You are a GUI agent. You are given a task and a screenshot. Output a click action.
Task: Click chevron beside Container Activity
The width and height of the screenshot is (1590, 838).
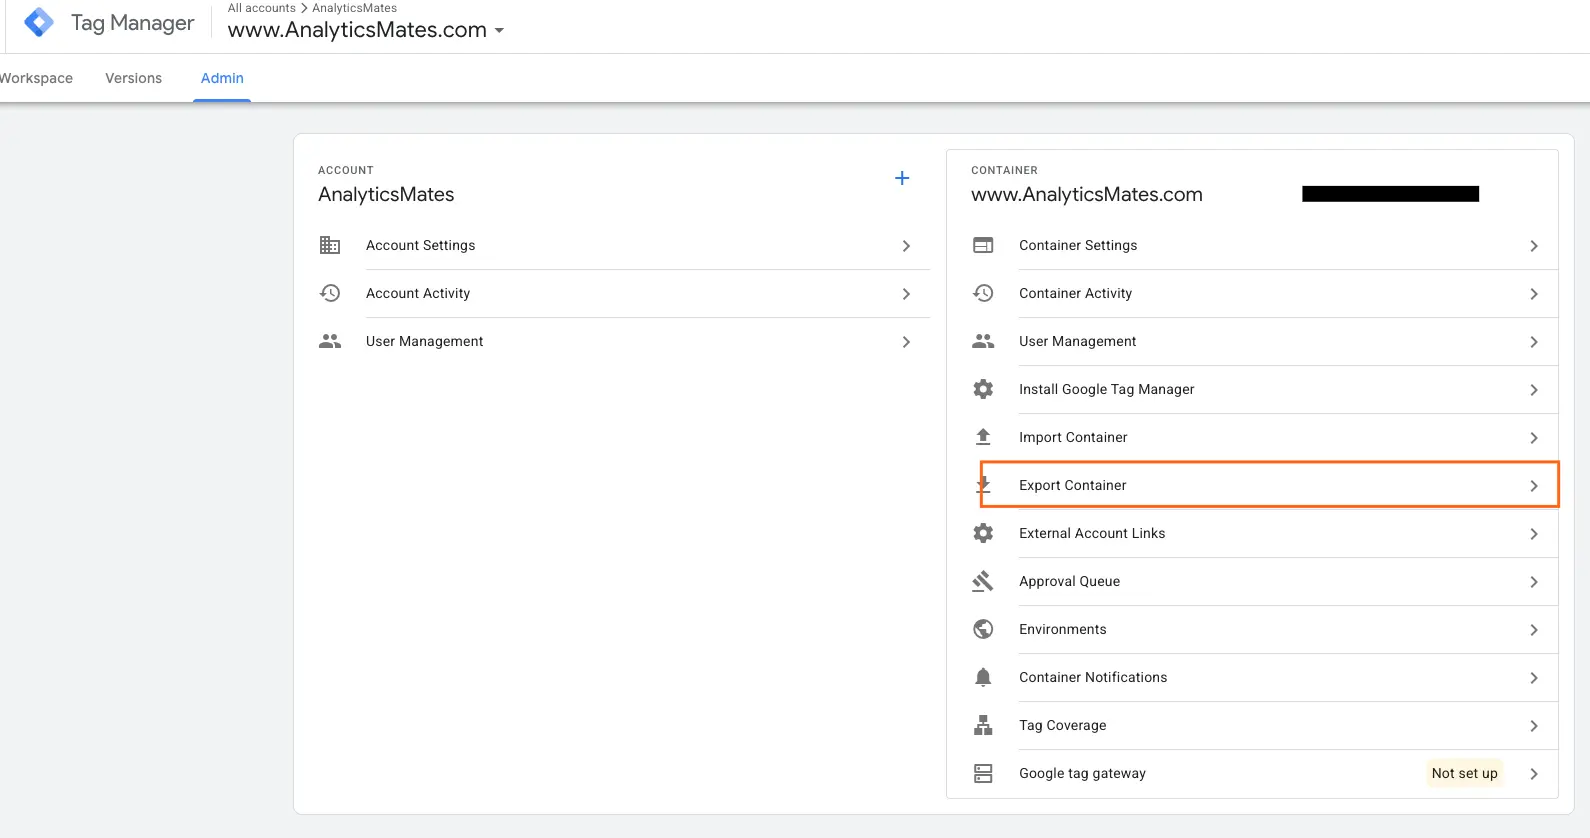(1534, 293)
